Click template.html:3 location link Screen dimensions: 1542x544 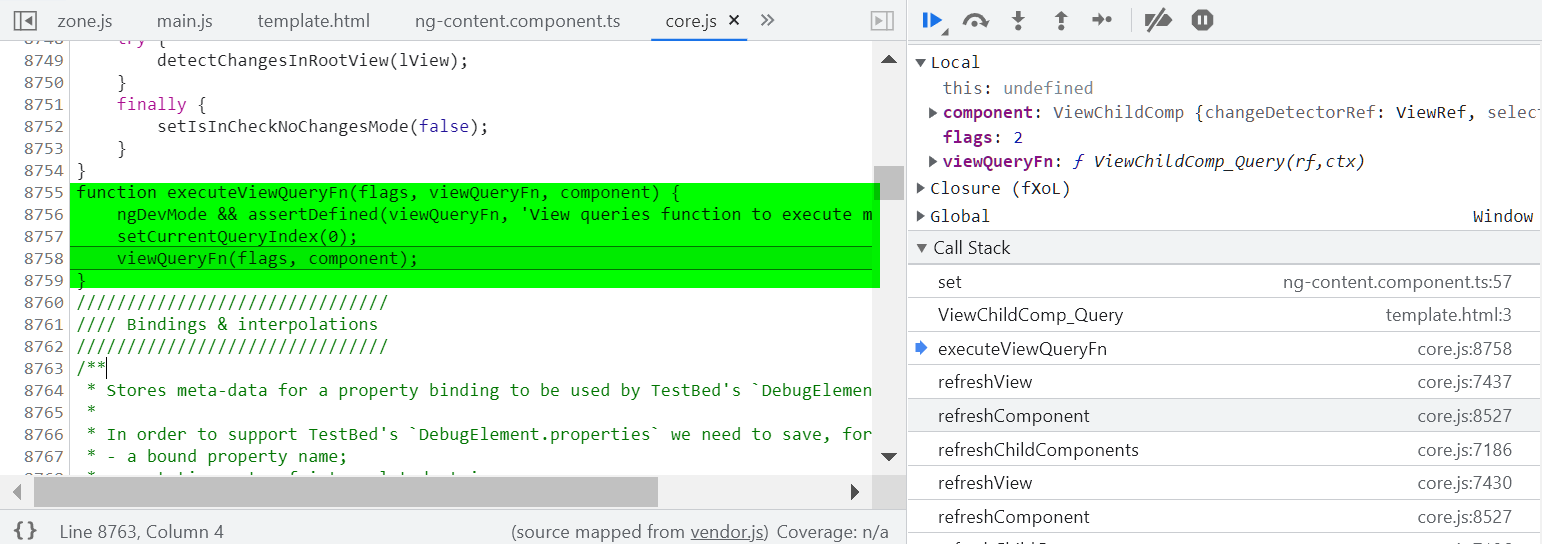pyautogui.click(x=1448, y=315)
